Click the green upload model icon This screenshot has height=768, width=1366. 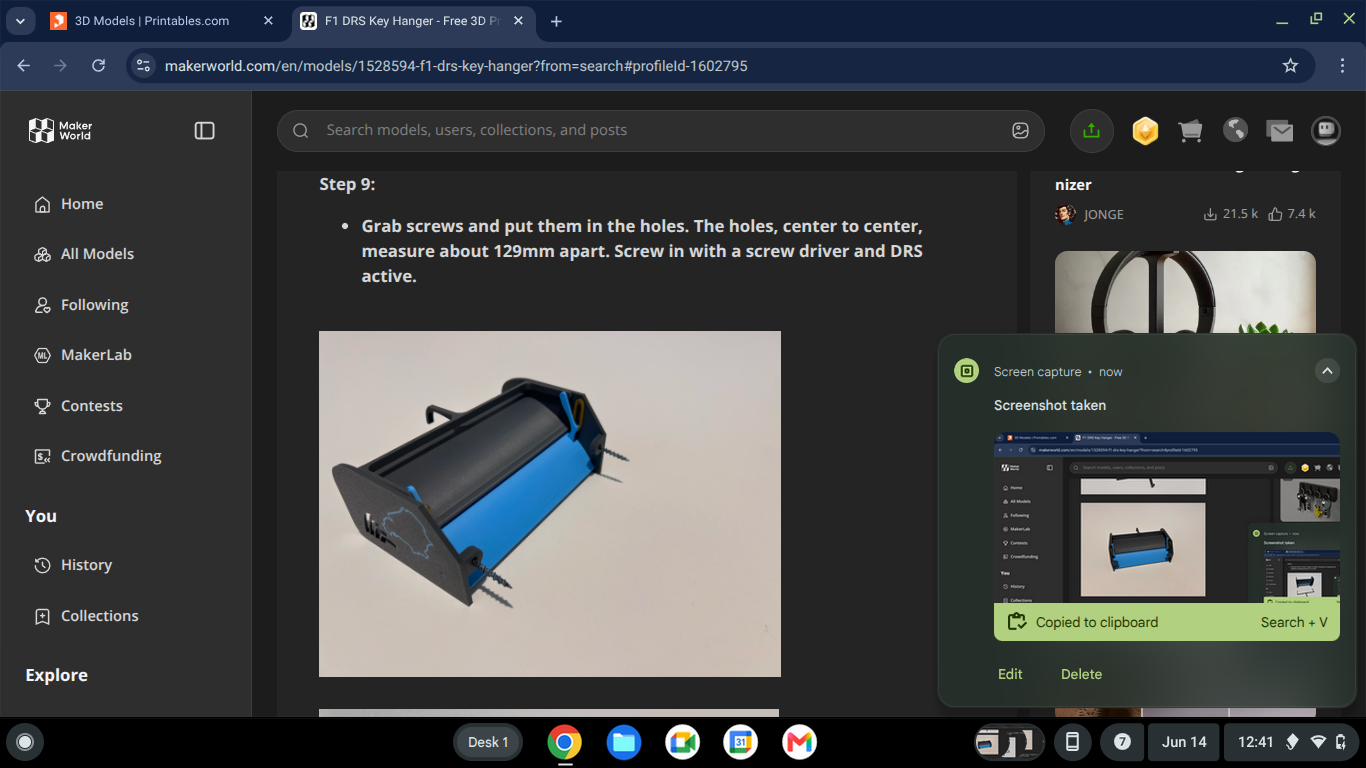[x=1091, y=130]
